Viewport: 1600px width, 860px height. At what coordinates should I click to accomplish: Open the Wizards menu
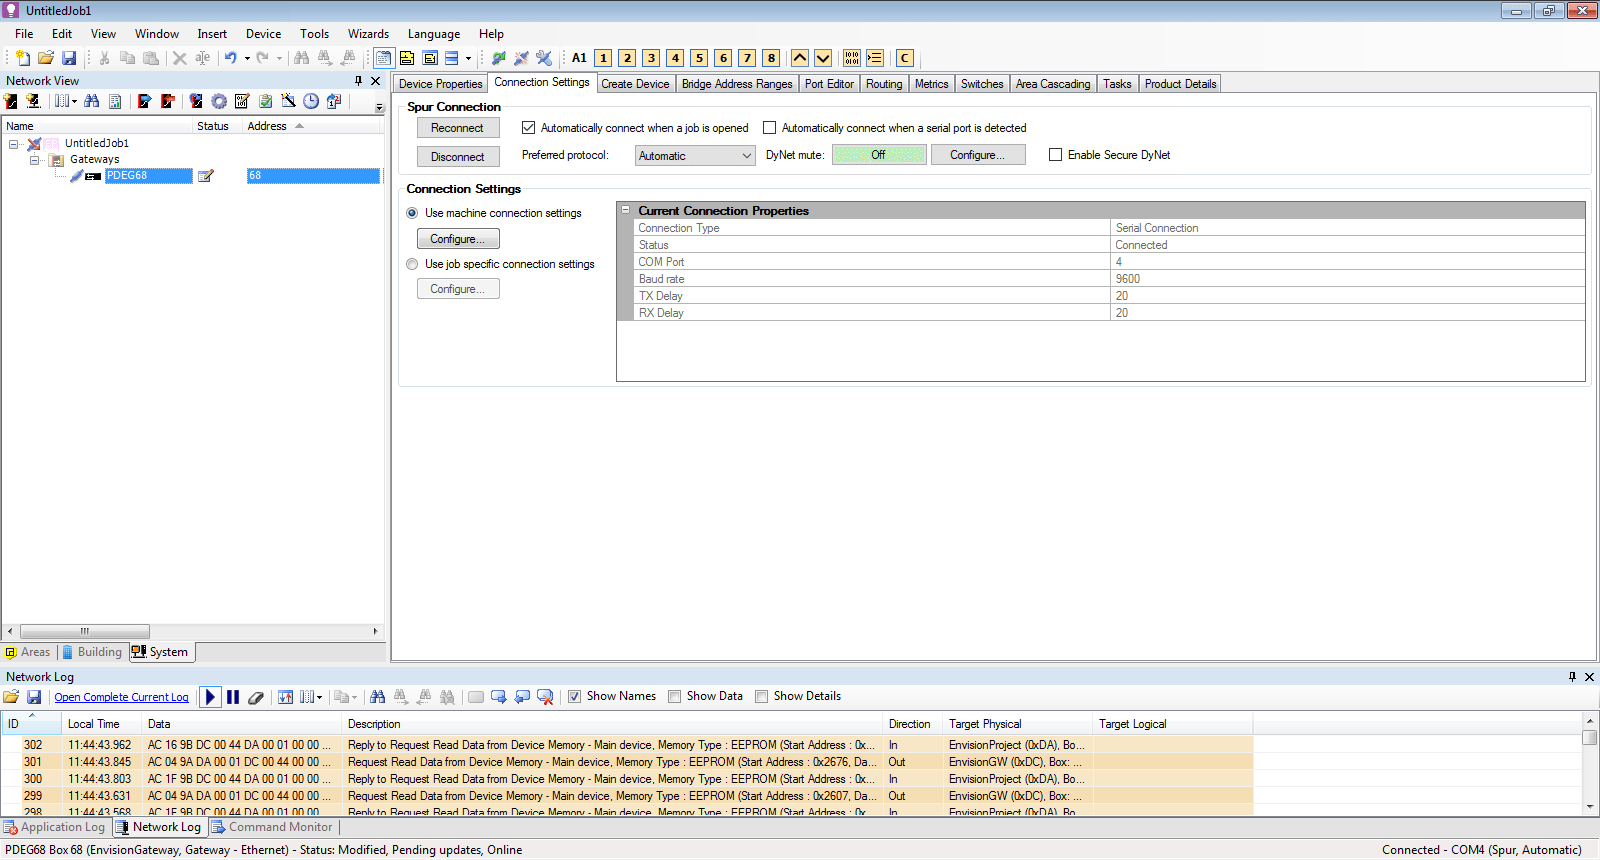[x=368, y=34]
